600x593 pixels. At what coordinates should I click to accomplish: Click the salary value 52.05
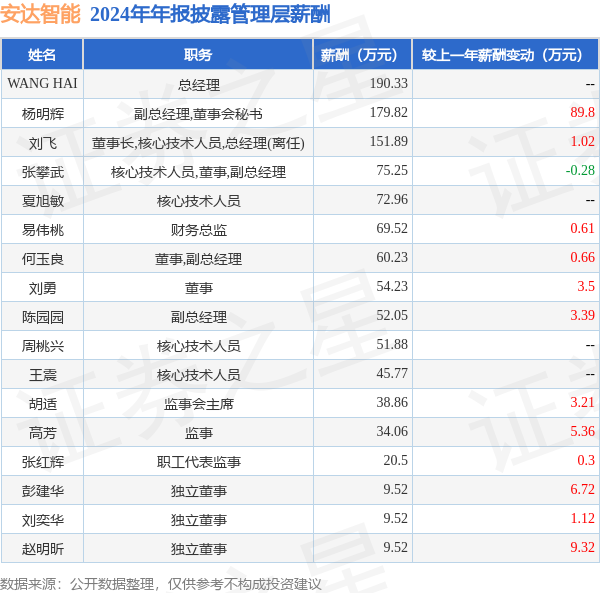pos(392,316)
